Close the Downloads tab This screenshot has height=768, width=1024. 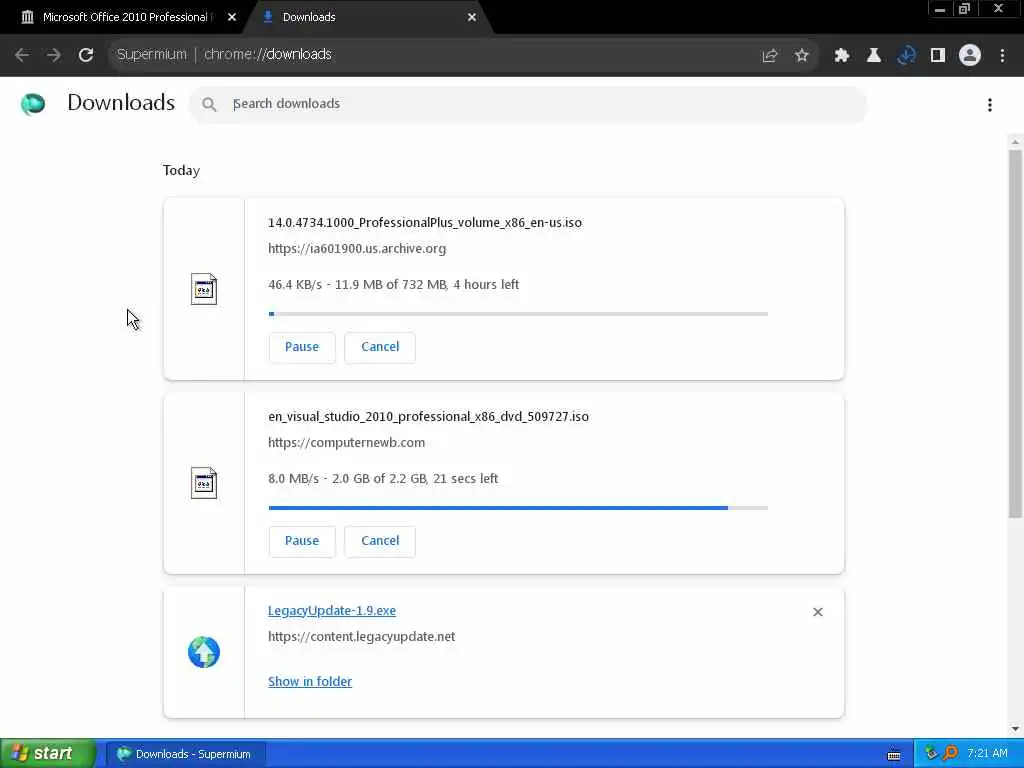click(x=472, y=18)
